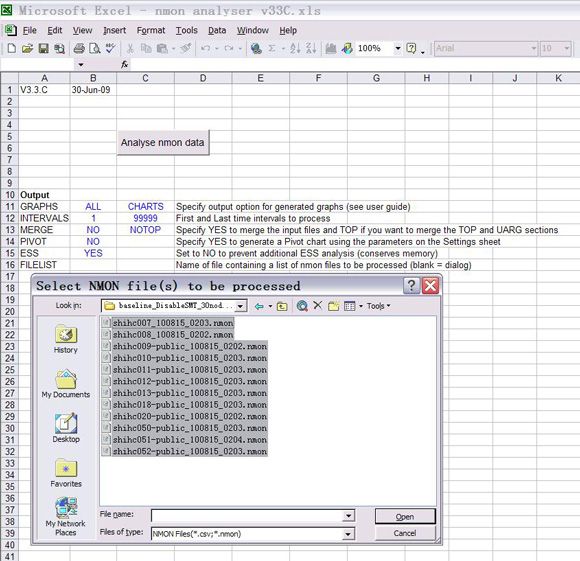Image resolution: width=580 pixels, height=561 pixels.
Task: Click the Analyse nmon data button
Action: point(163,142)
